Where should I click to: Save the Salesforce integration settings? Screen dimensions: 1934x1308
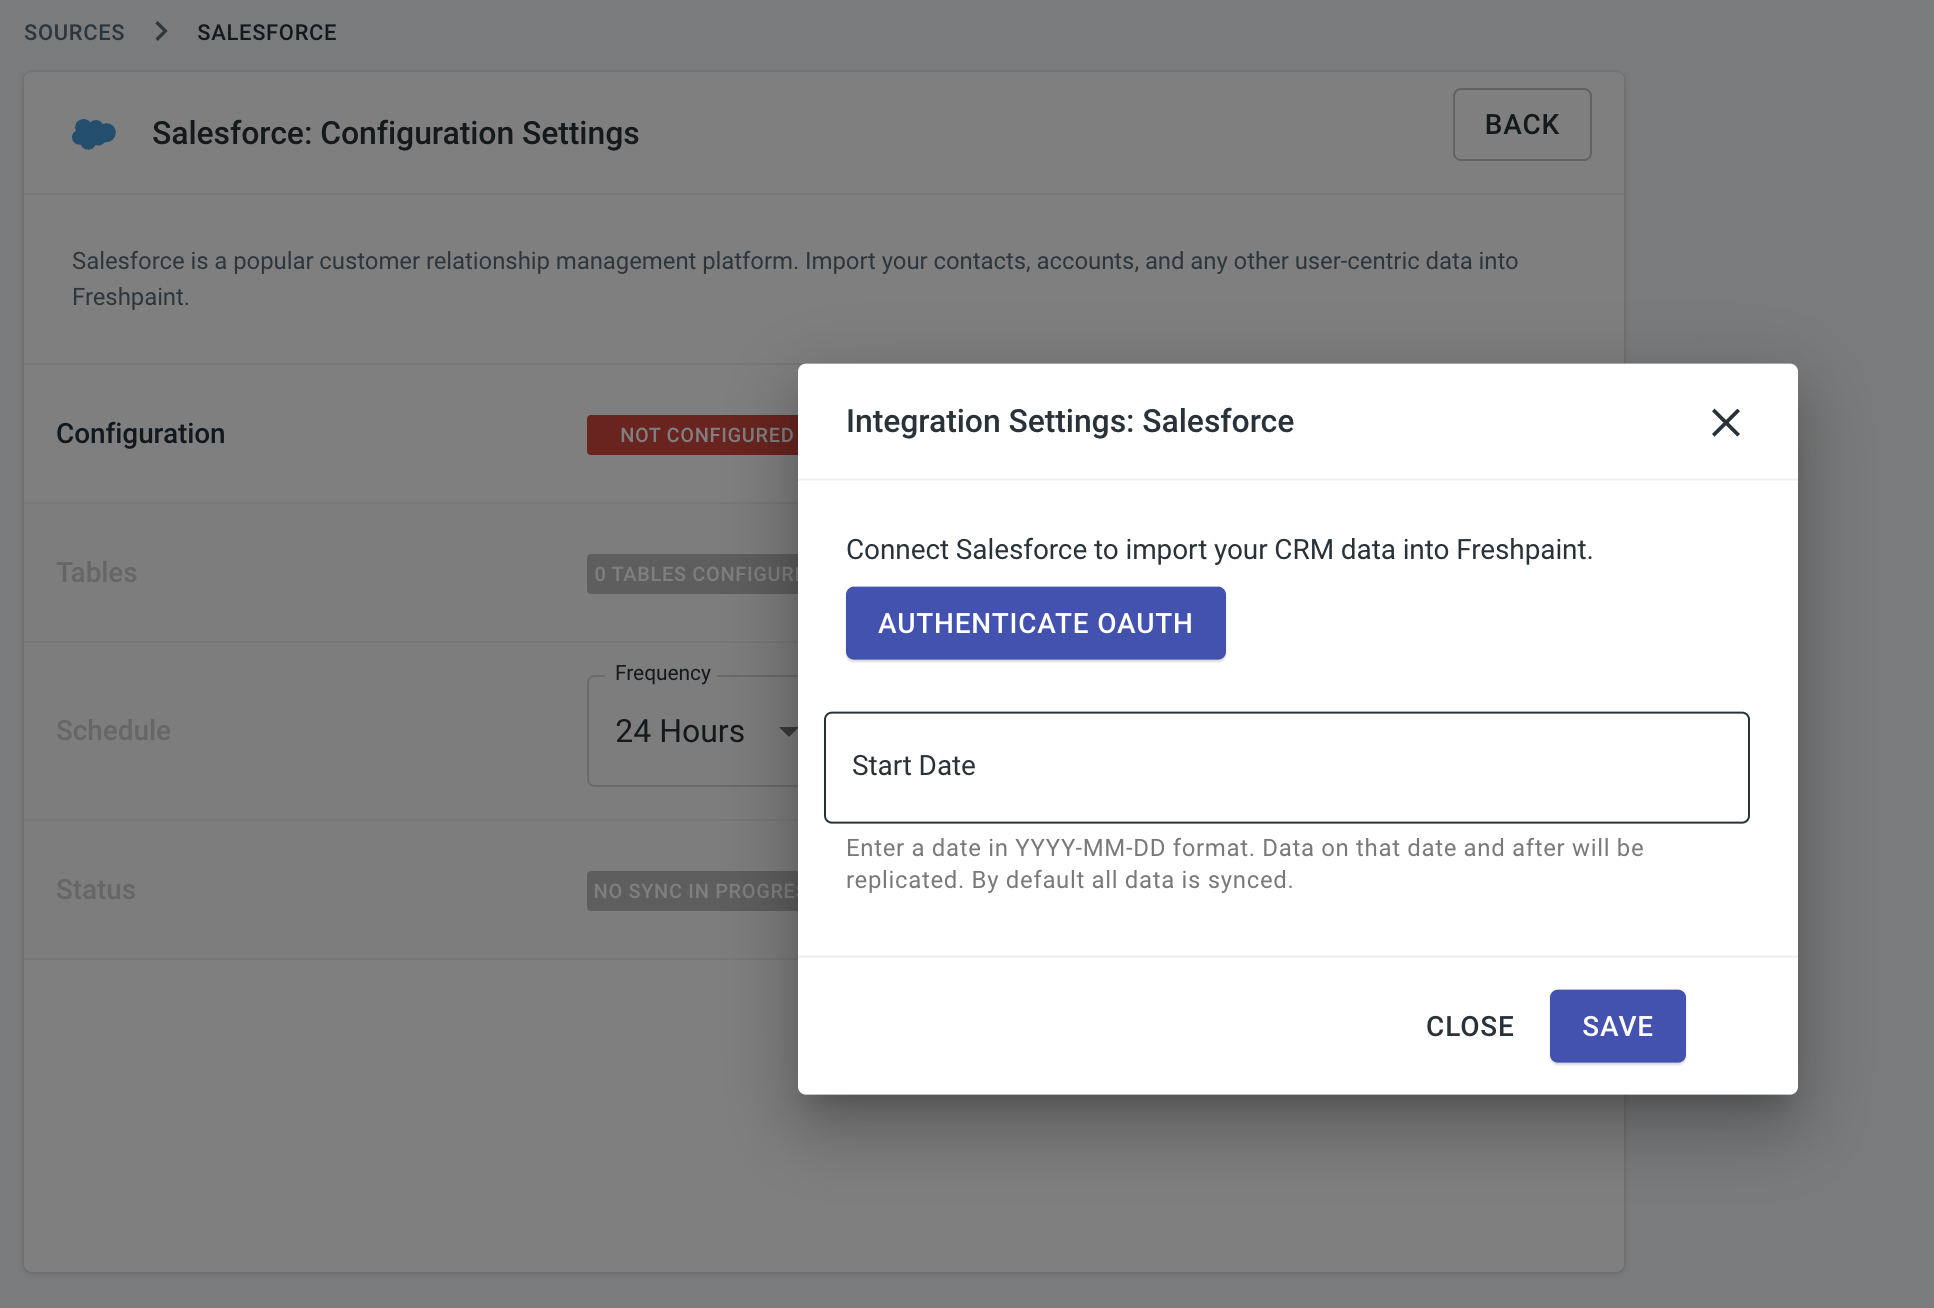tap(1617, 1026)
